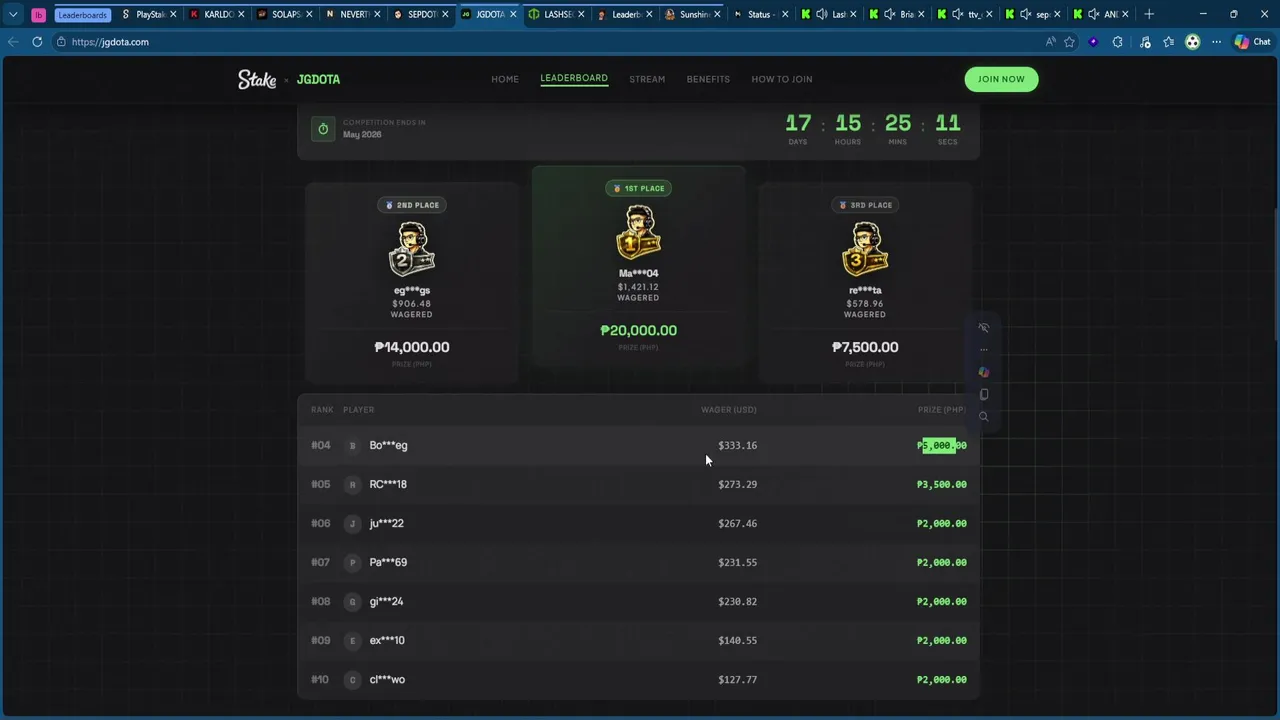Viewport: 1280px width, 720px height.
Task: Select player cl***wo in rank 10
Action: [387, 679]
